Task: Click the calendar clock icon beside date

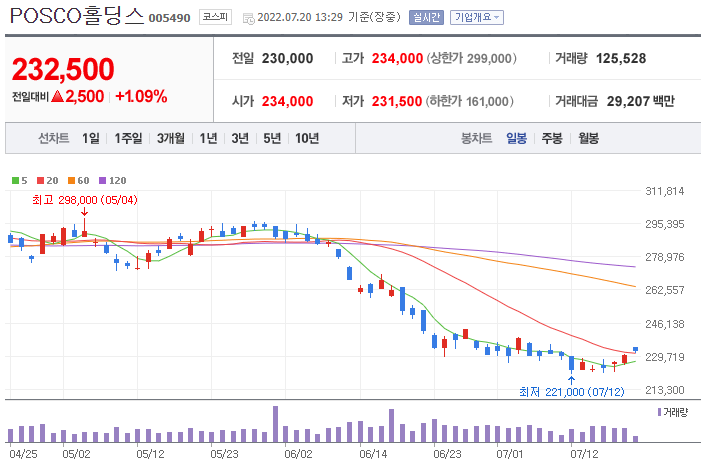Action: pos(248,19)
